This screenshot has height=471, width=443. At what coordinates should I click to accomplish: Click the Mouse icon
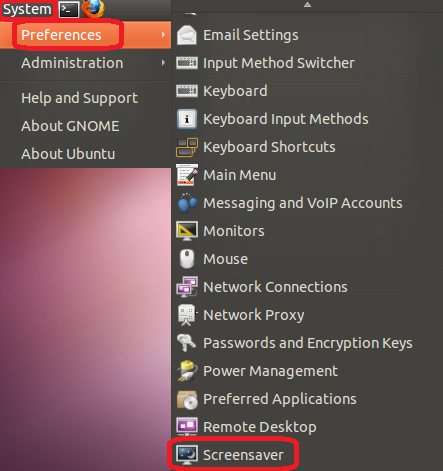(187, 259)
